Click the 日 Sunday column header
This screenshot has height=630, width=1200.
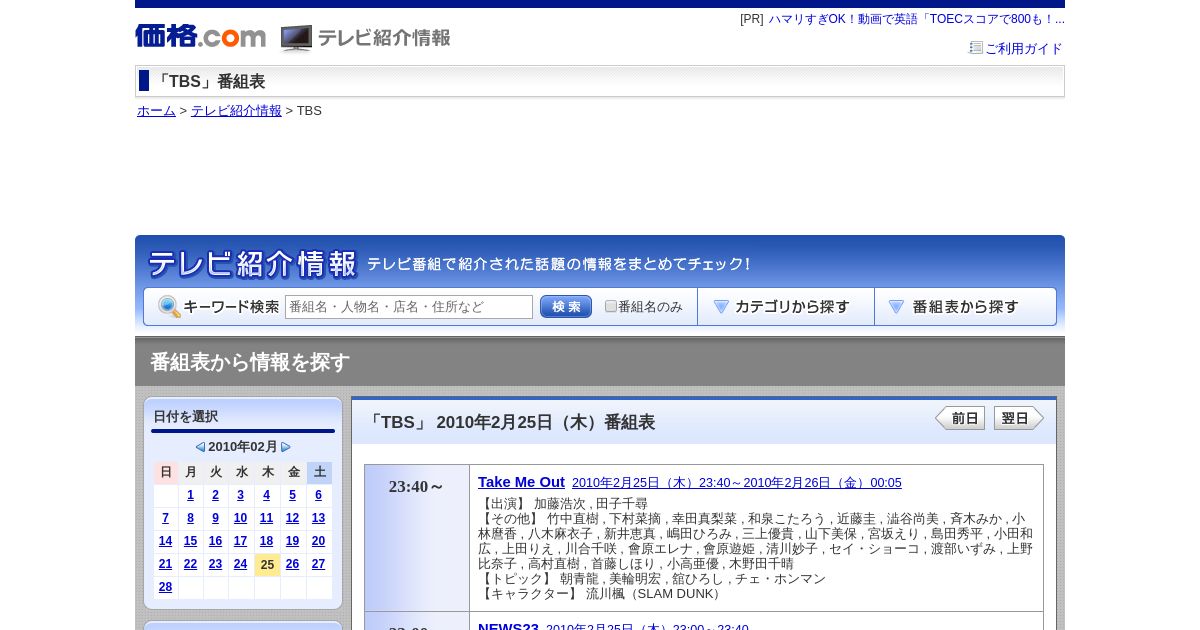point(166,472)
